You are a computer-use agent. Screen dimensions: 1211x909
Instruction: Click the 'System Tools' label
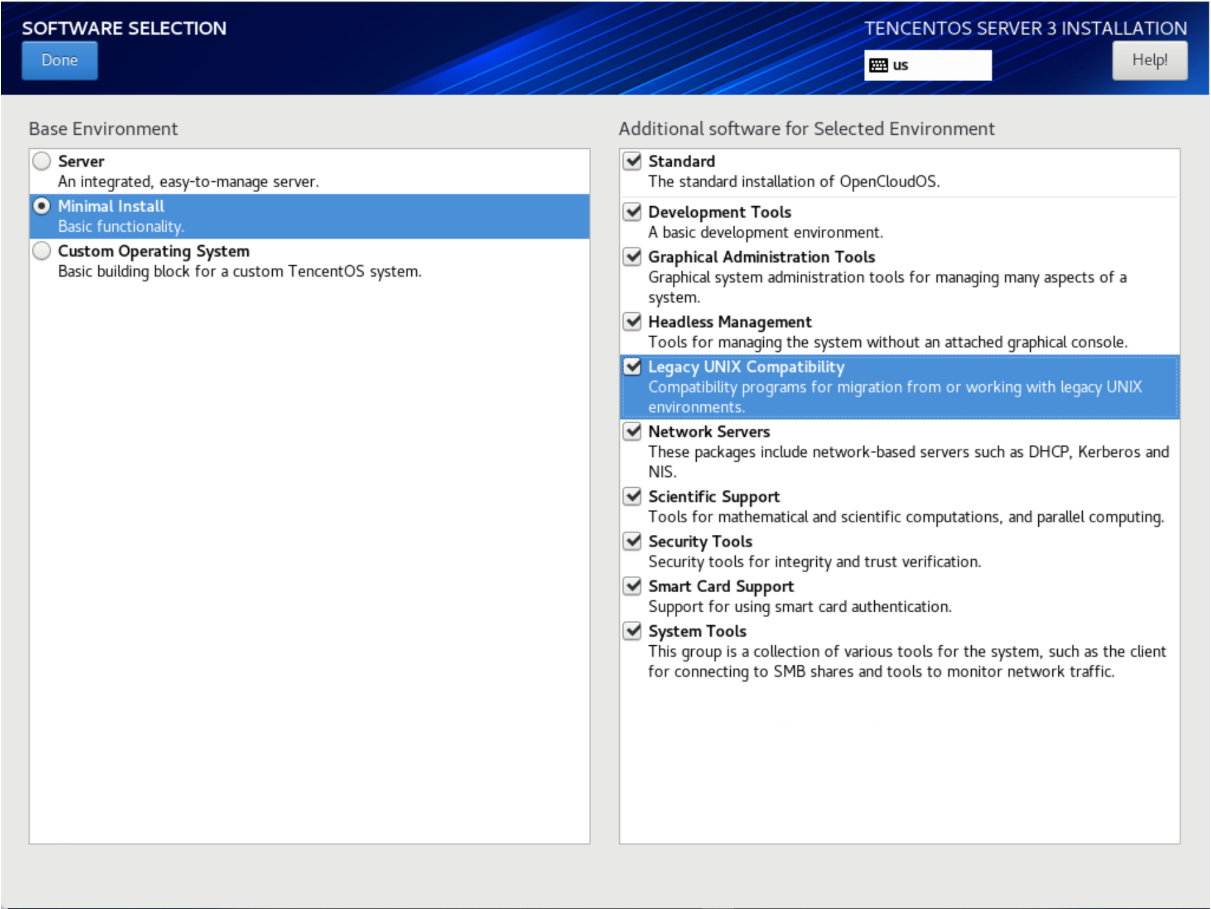(x=697, y=632)
